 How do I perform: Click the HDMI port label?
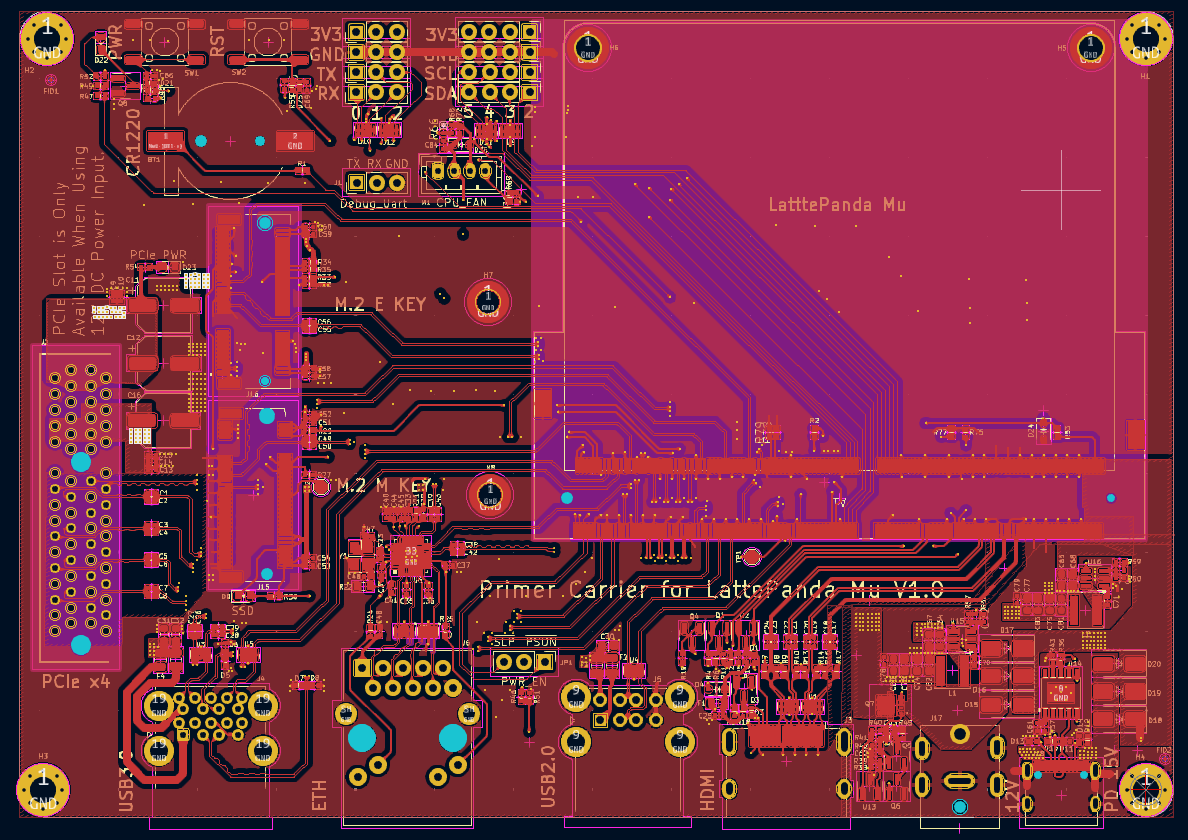(x=708, y=791)
